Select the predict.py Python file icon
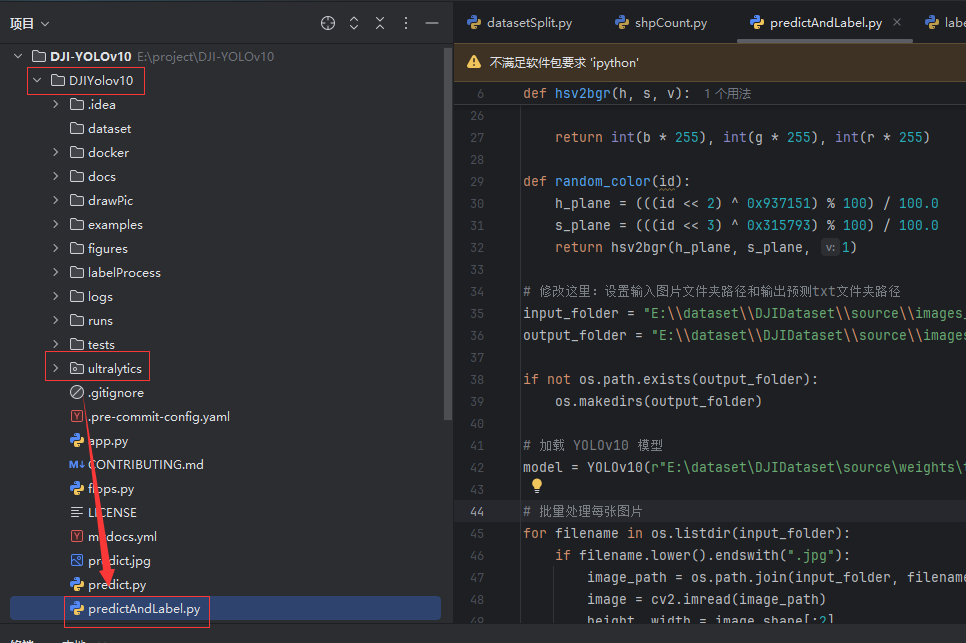This screenshot has height=643, width=966. [x=77, y=584]
